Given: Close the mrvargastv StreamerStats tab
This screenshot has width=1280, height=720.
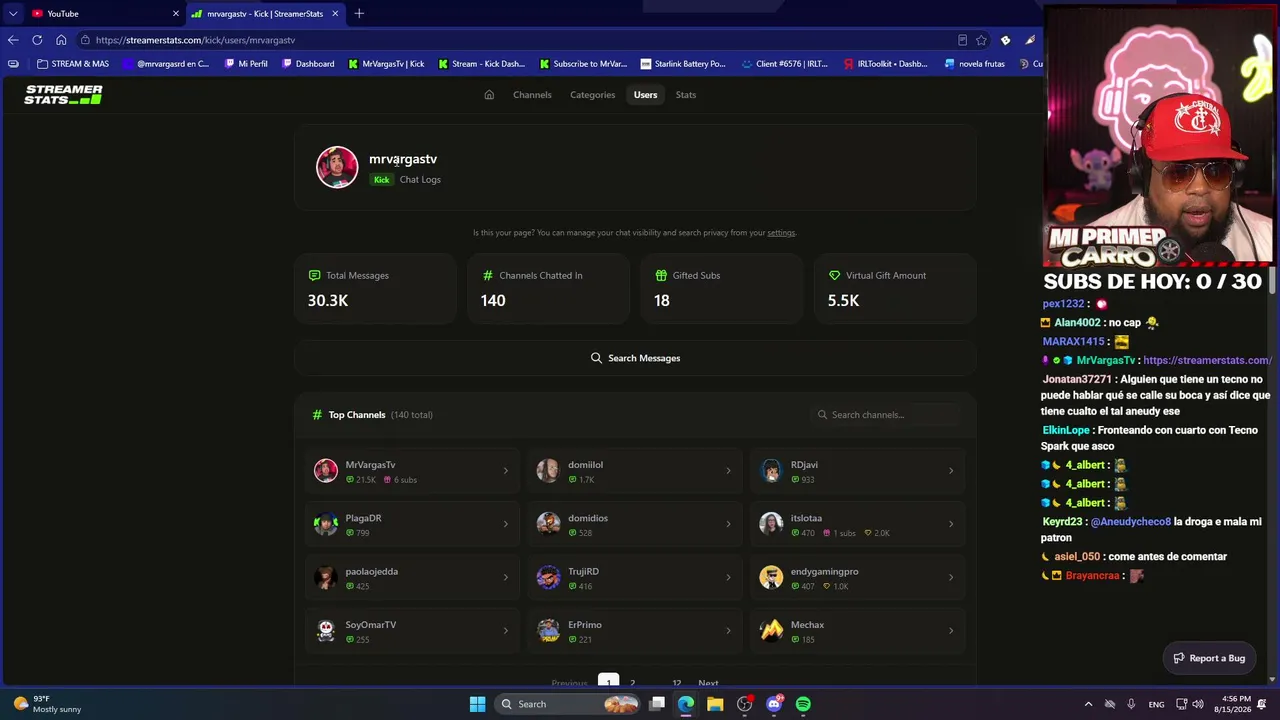Looking at the screenshot, I should (x=335, y=14).
